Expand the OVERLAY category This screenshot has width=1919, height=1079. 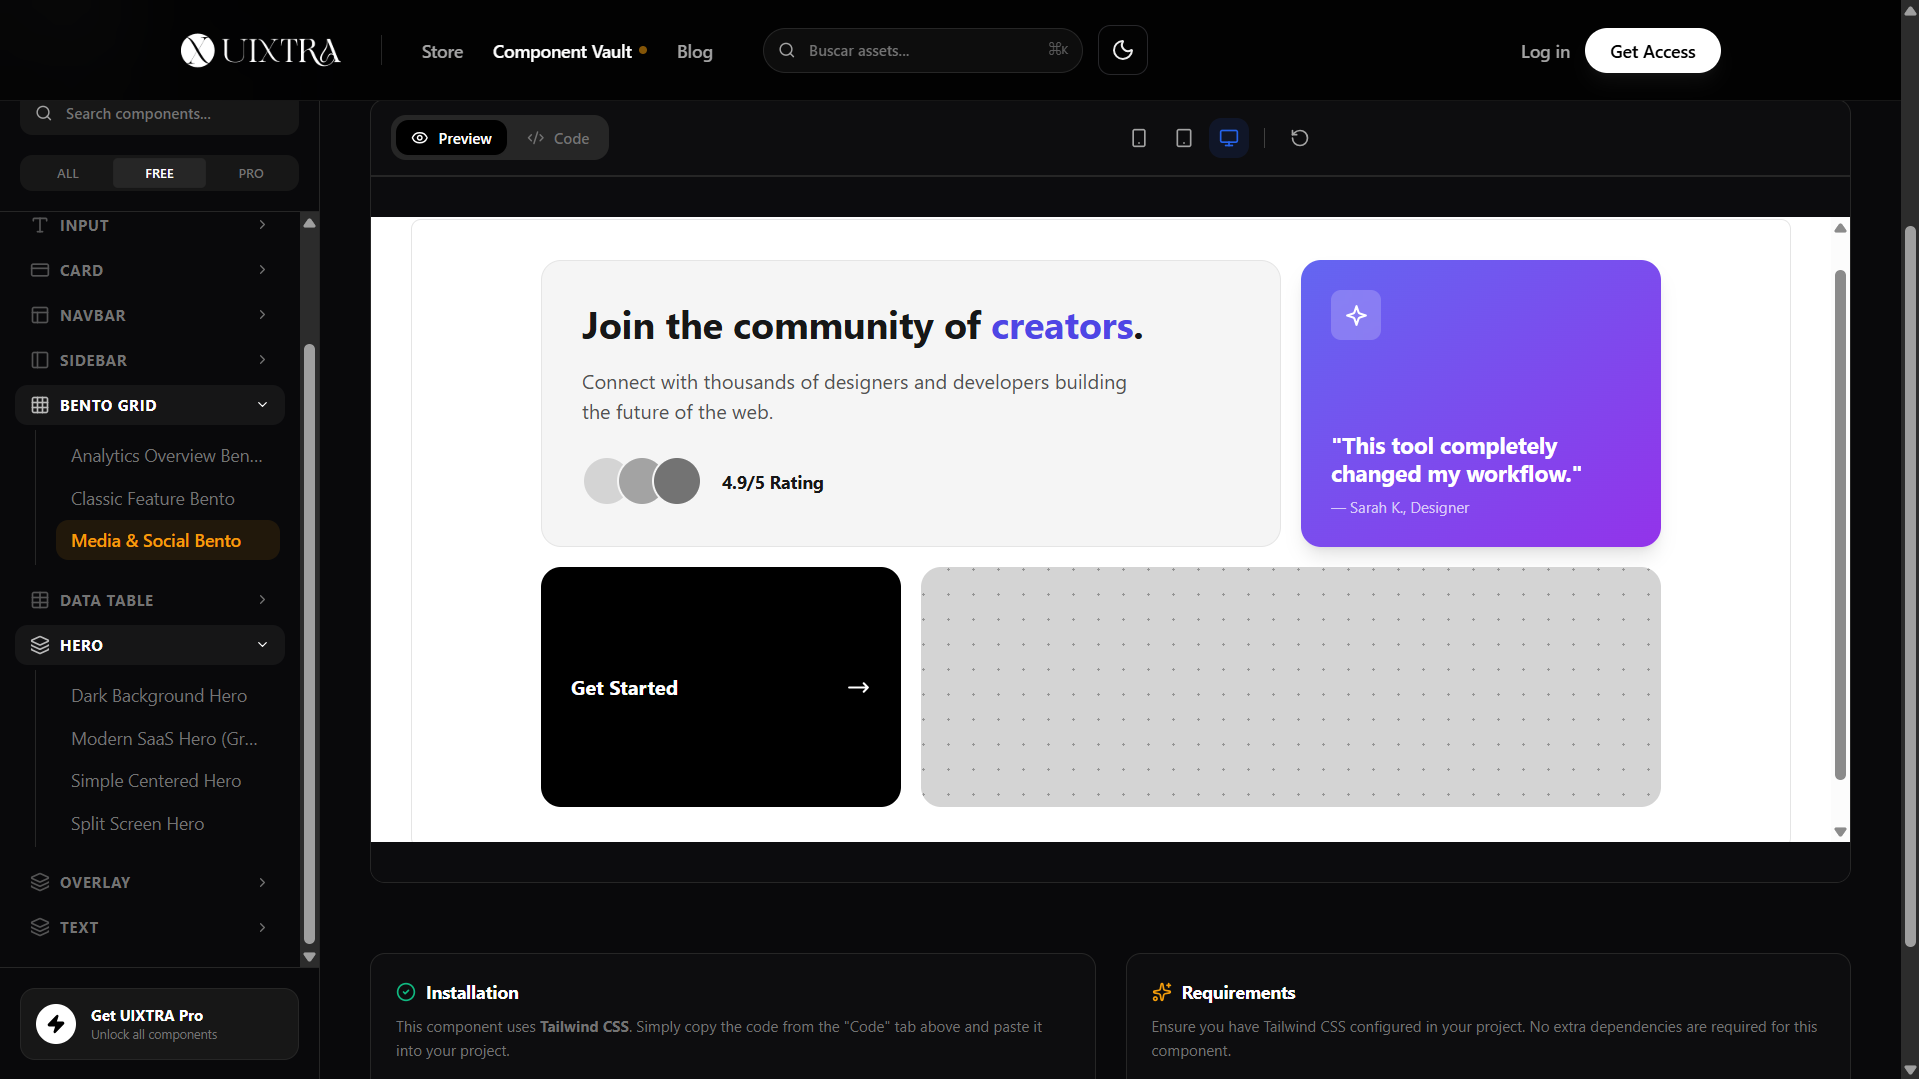click(148, 882)
